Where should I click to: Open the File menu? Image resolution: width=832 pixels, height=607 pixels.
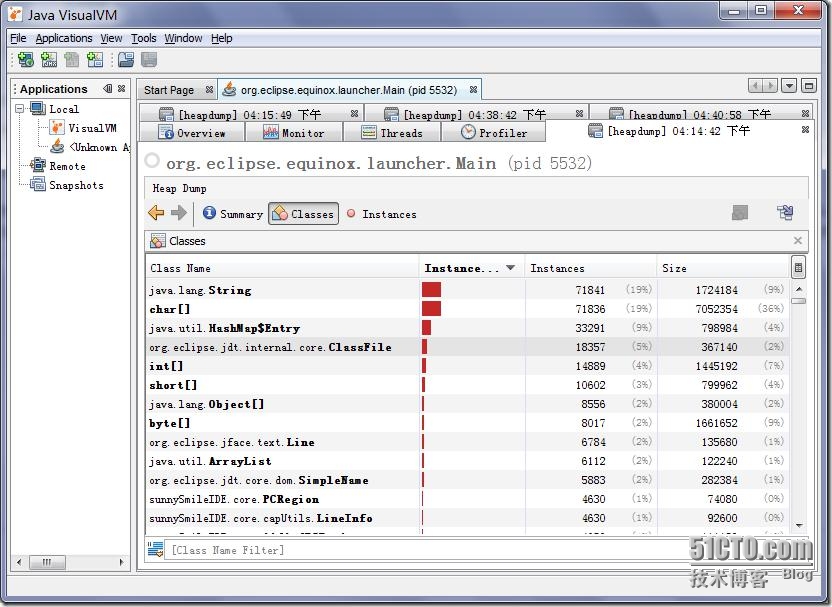point(18,38)
